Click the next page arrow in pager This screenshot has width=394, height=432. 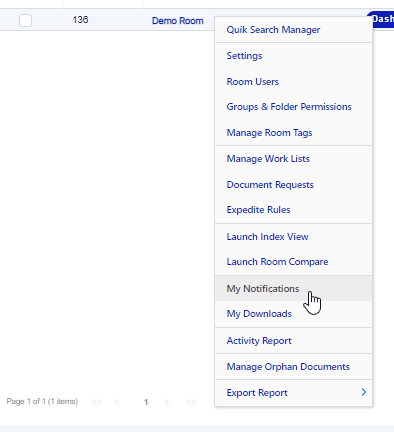click(167, 402)
